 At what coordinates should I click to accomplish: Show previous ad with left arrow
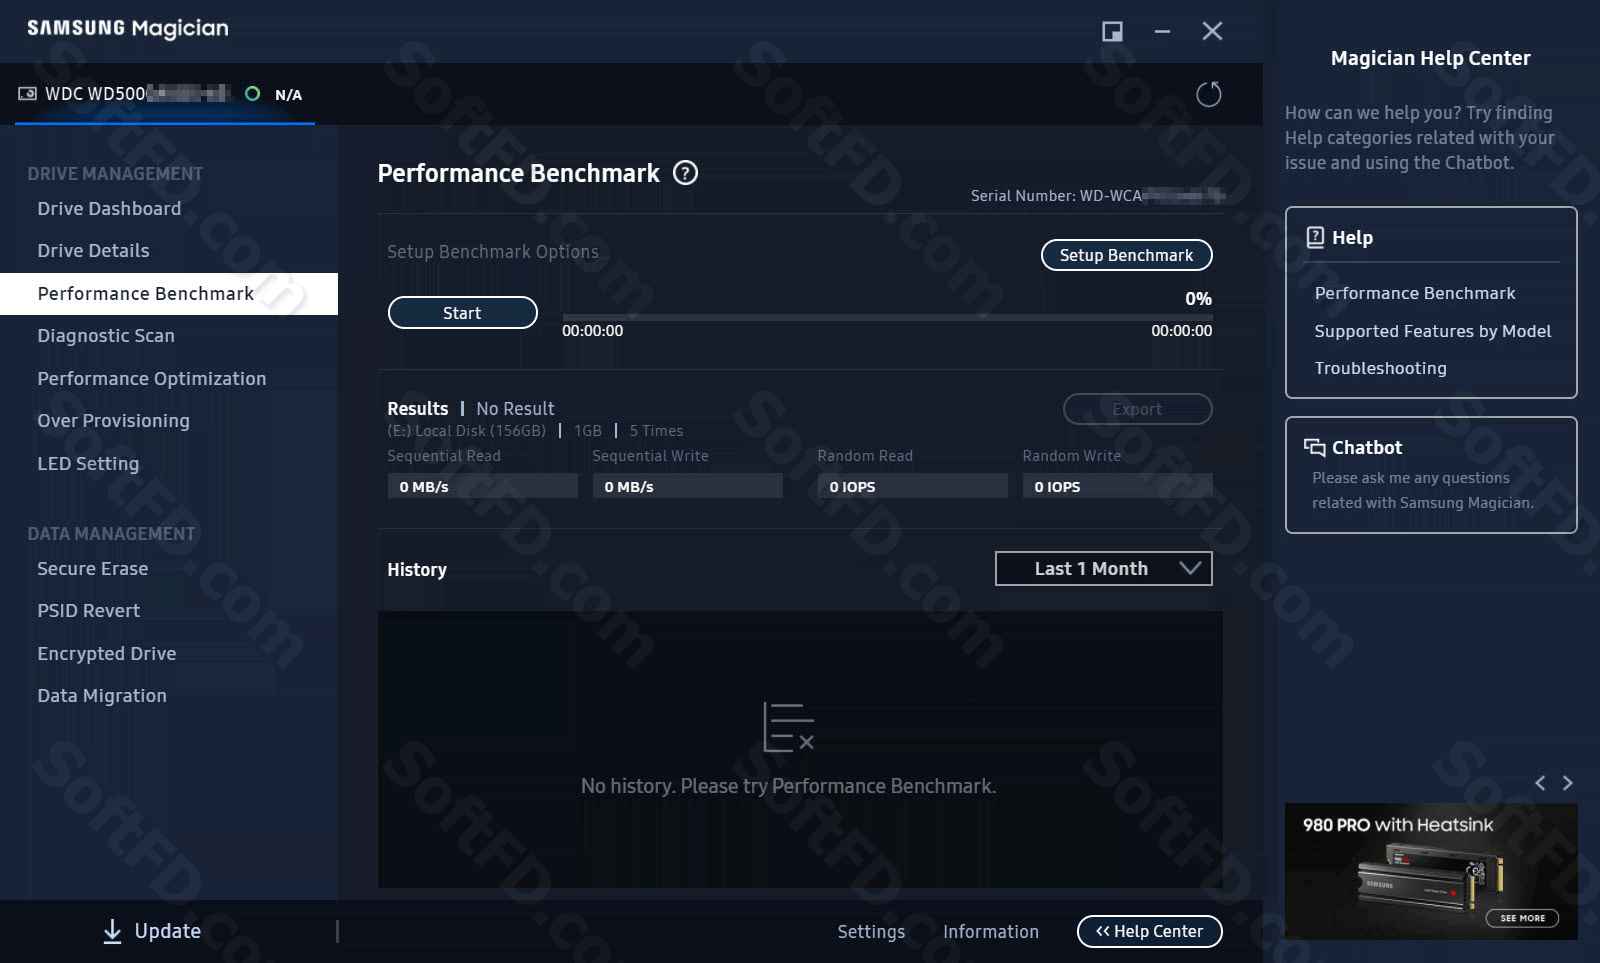point(1540,783)
